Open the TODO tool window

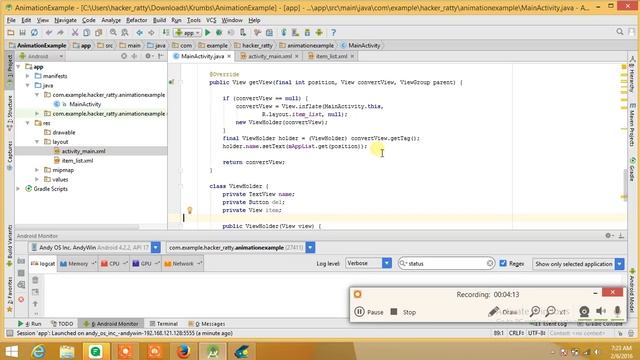pyautogui.click(x=62, y=324)
